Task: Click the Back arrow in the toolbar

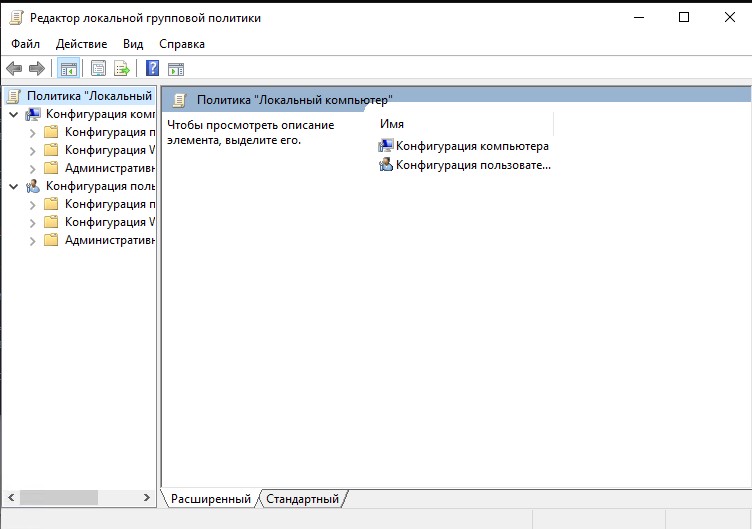Action: pos(14,68)
